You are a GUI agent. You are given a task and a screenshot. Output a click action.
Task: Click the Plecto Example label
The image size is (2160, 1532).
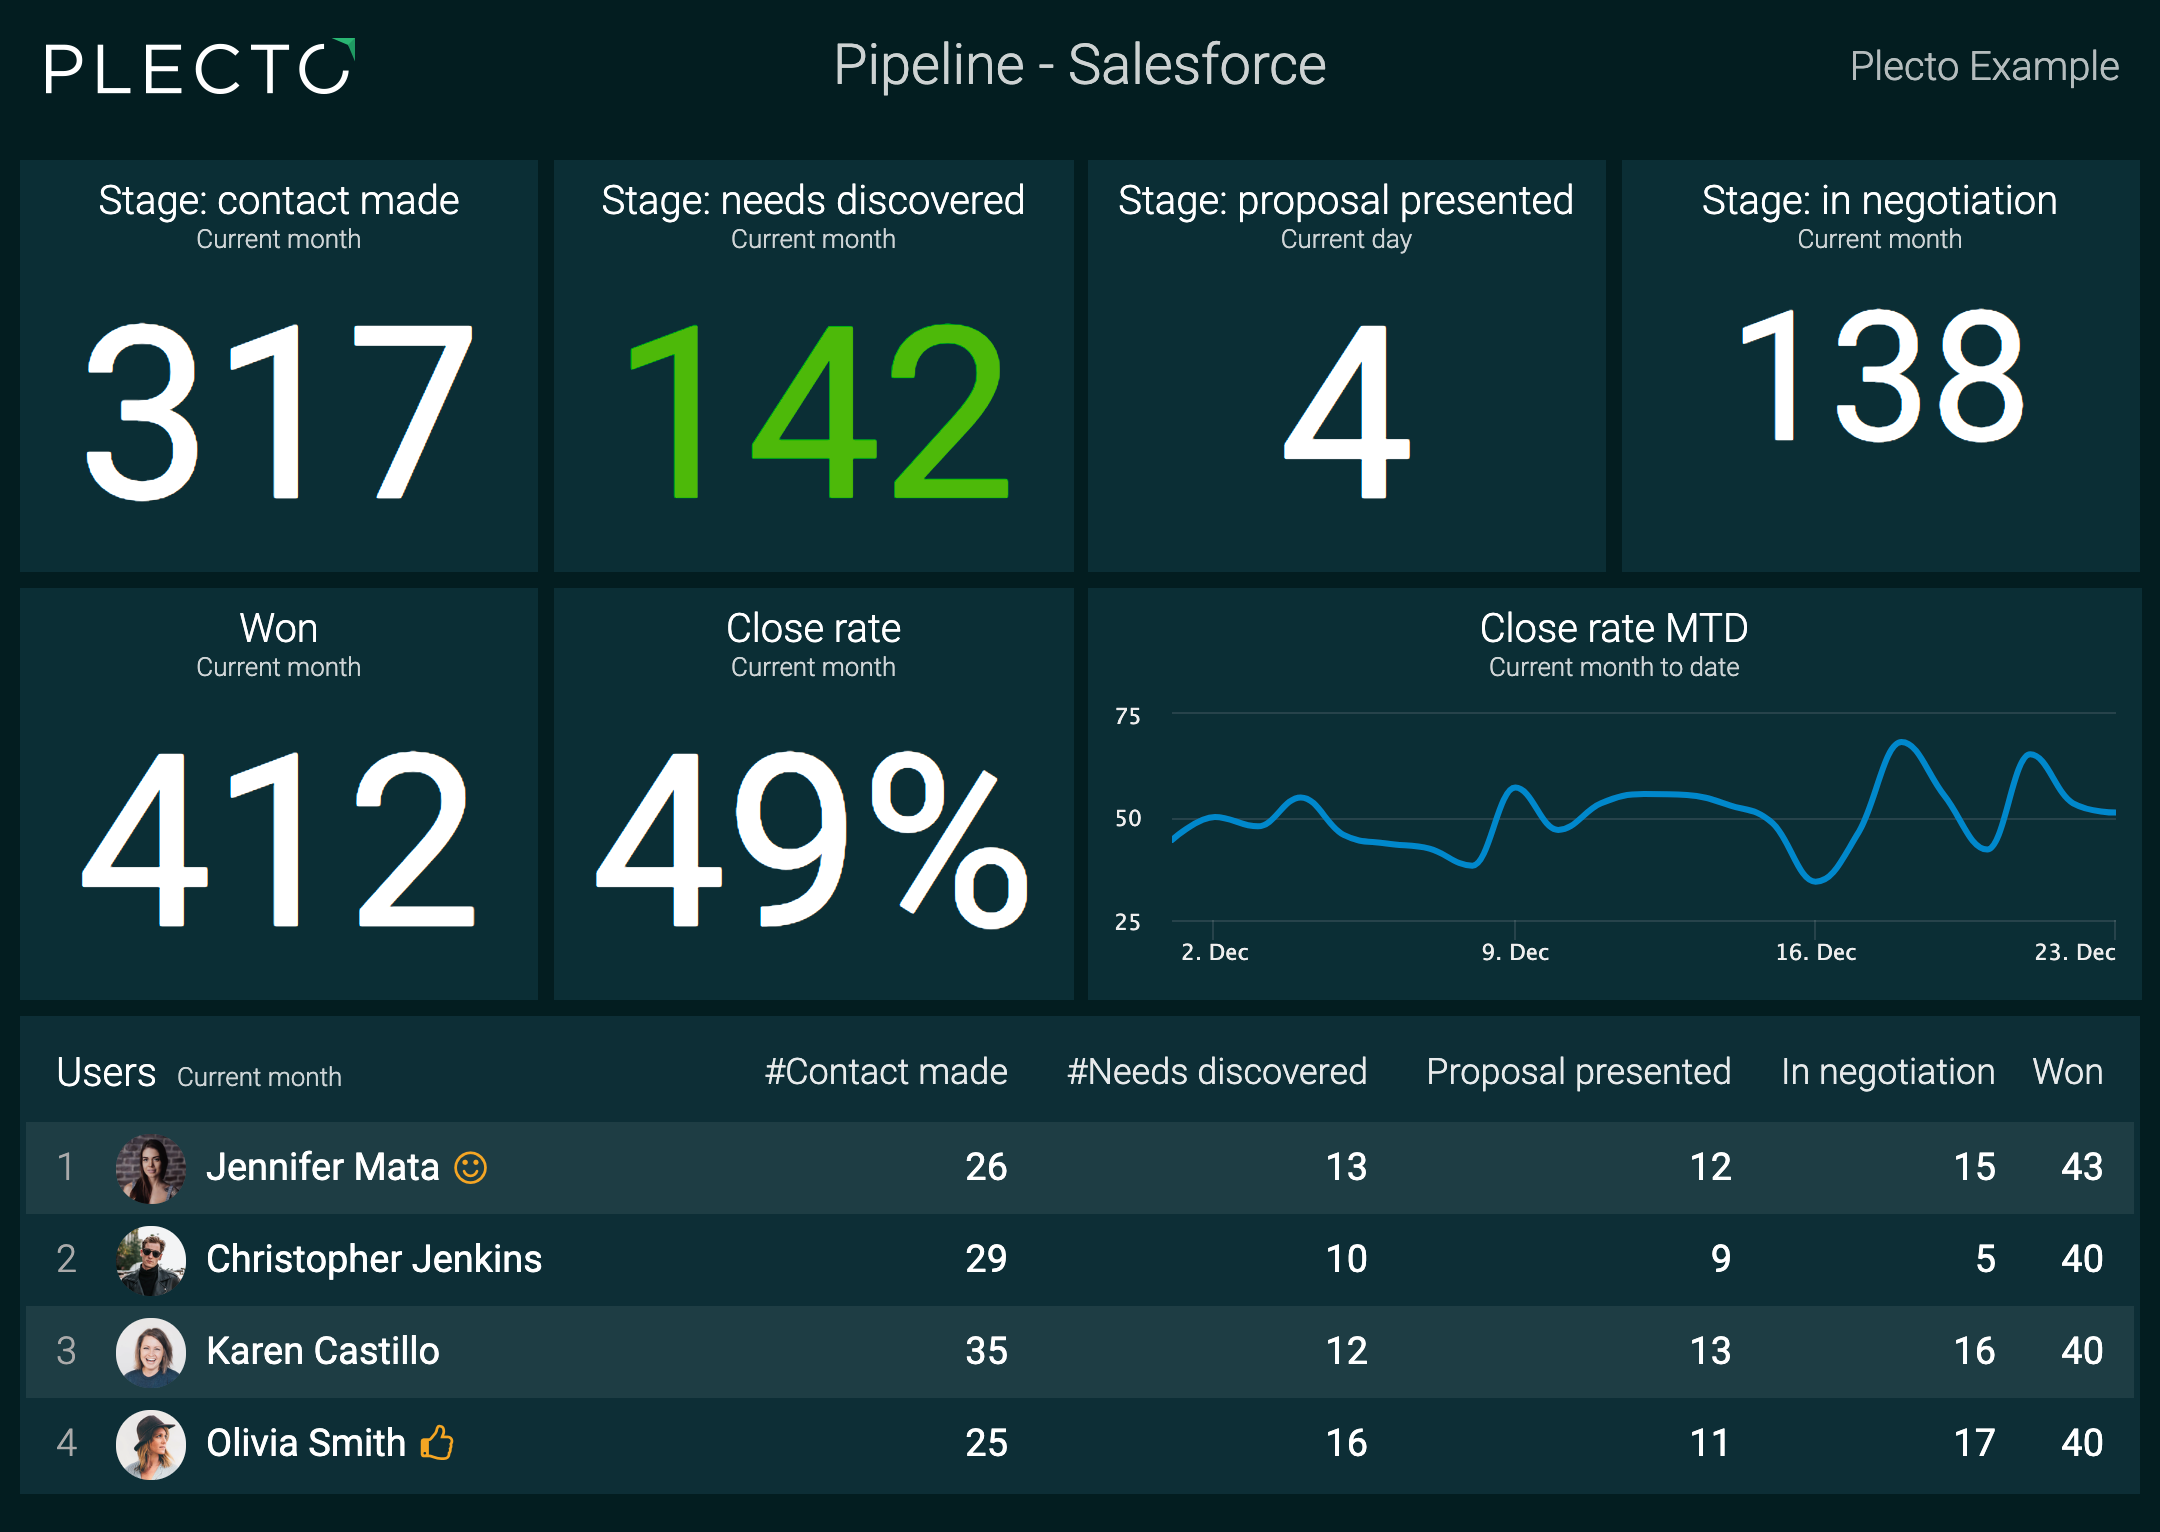[1984, 67]
